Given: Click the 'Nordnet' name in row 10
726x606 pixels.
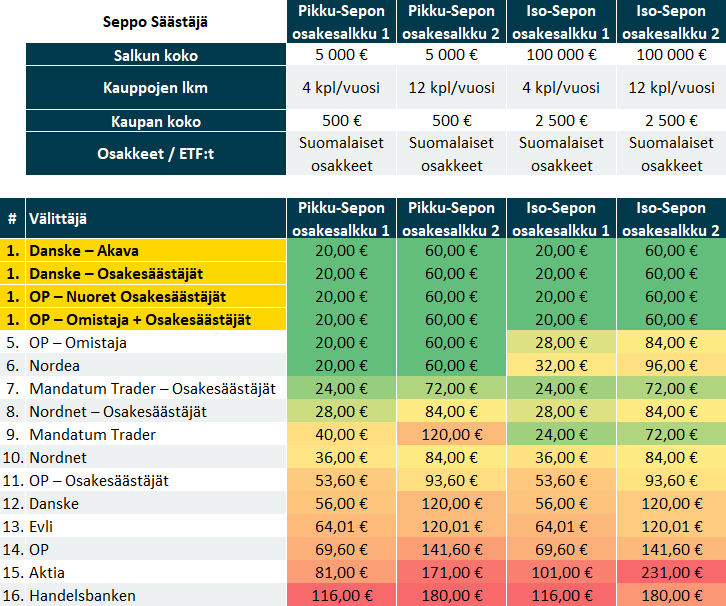Looking at the screenshot, I should (x=58, y=457).
